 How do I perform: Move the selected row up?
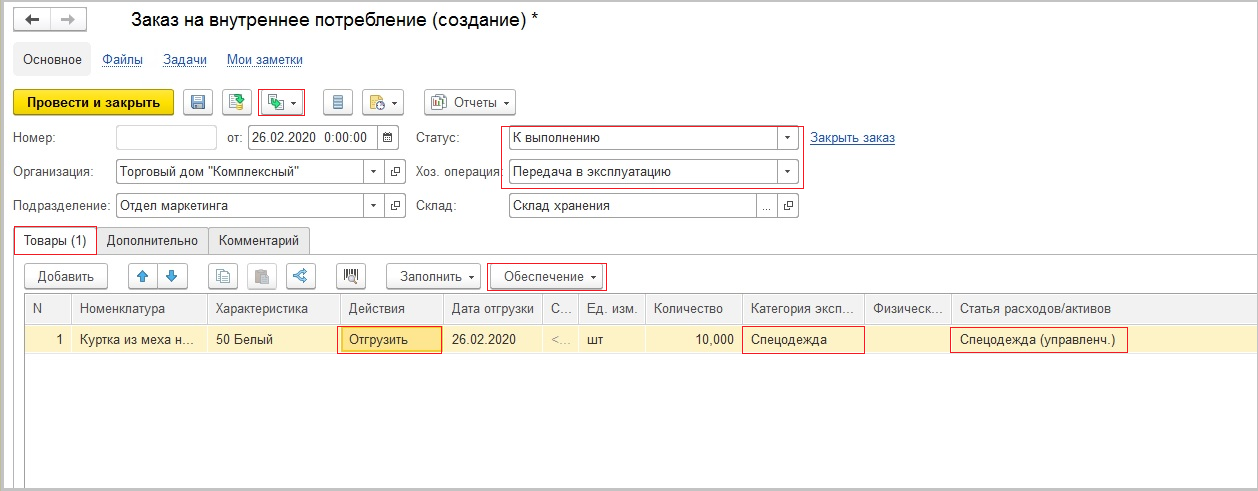(x=143, y=276)
